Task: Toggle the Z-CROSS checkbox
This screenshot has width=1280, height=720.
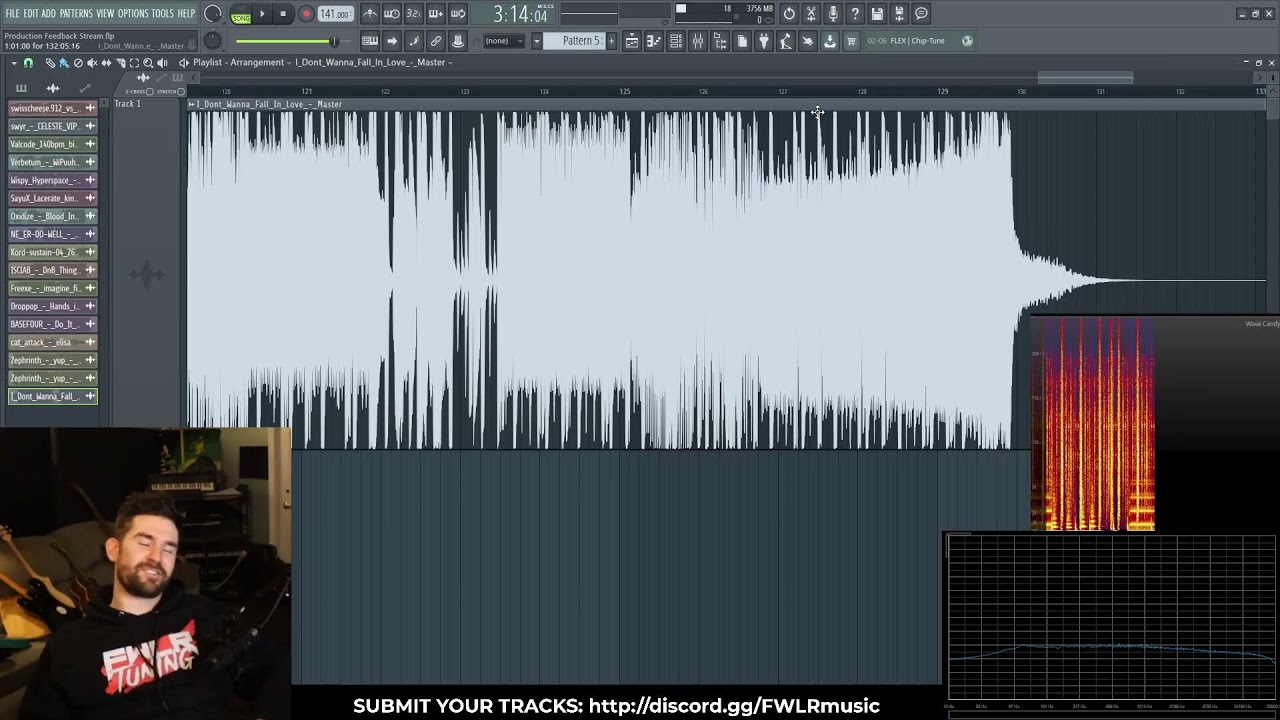Action: tap(150, 91)
